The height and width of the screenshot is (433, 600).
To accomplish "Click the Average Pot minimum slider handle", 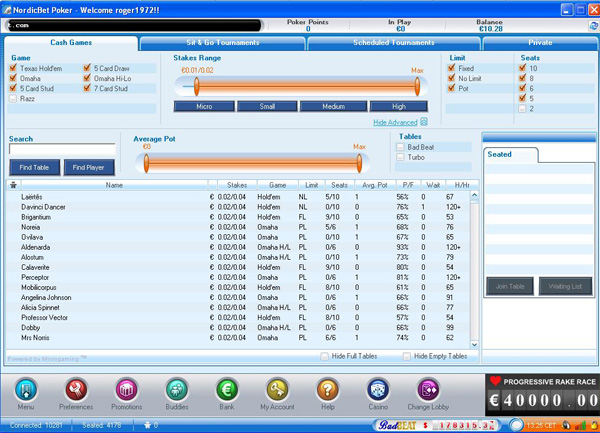I will [x=146, y=163].
